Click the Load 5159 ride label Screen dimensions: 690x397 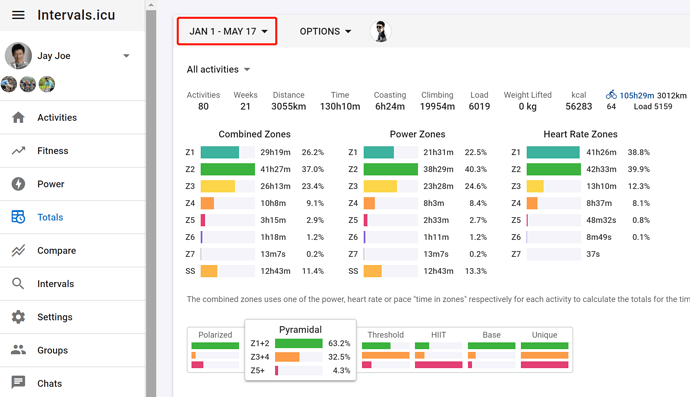coord(653,107)
